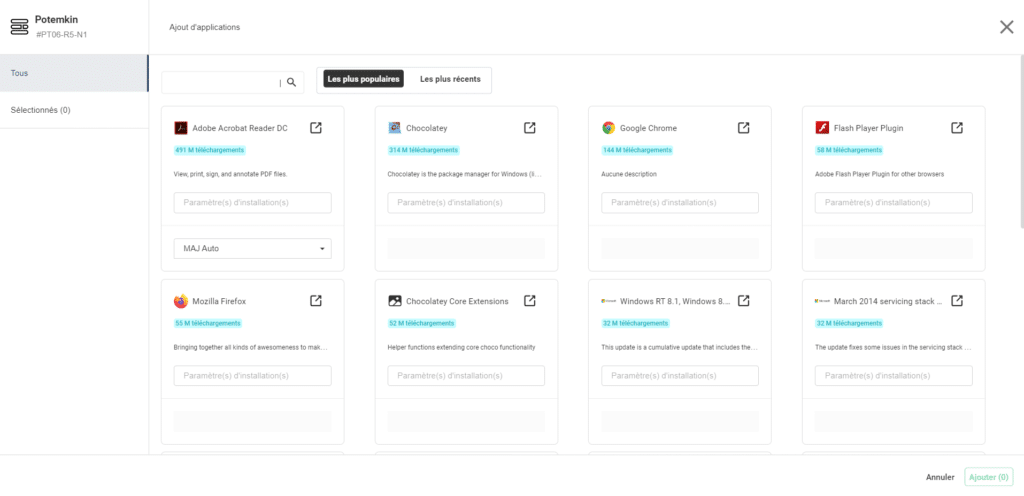This screenshot has width=1024, height=496.
Task: Click the Adobe Acrobat Reader logo icon
Action: click(181, 128)
